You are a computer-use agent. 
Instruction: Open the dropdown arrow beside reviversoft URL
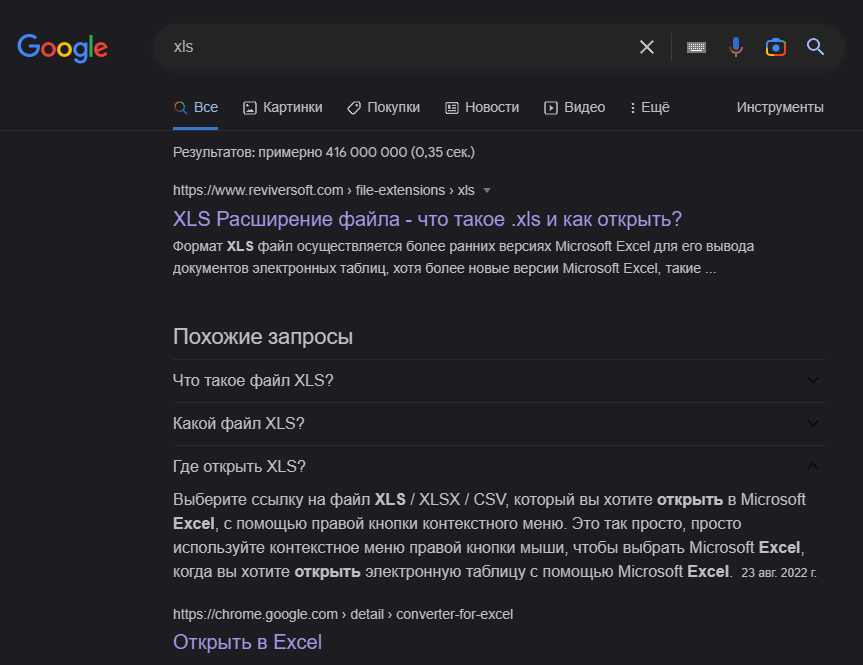(487, 190)
